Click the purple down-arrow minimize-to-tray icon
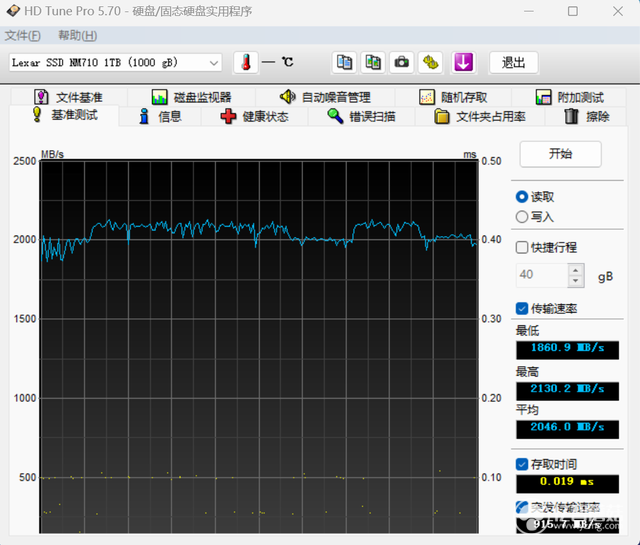Screen dimensions: 640x545 [464, 62]
